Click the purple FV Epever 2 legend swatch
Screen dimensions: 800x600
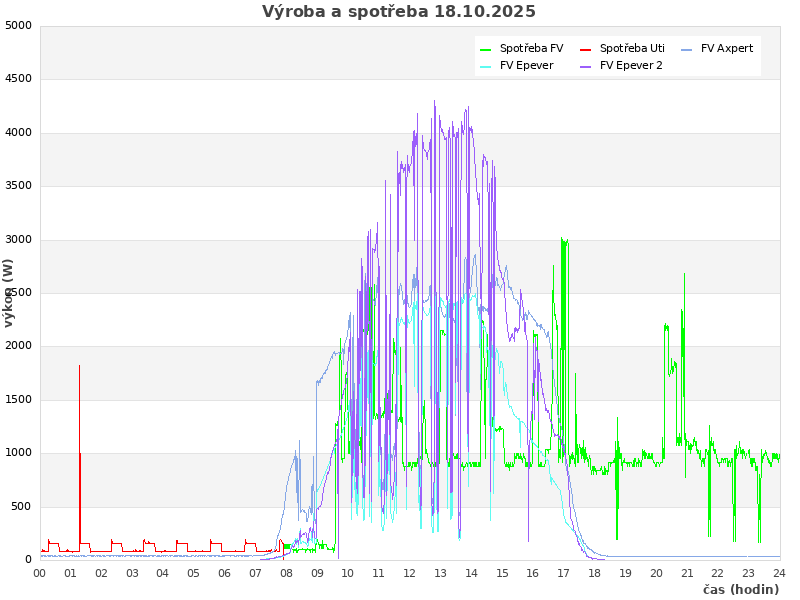(586, 67)
